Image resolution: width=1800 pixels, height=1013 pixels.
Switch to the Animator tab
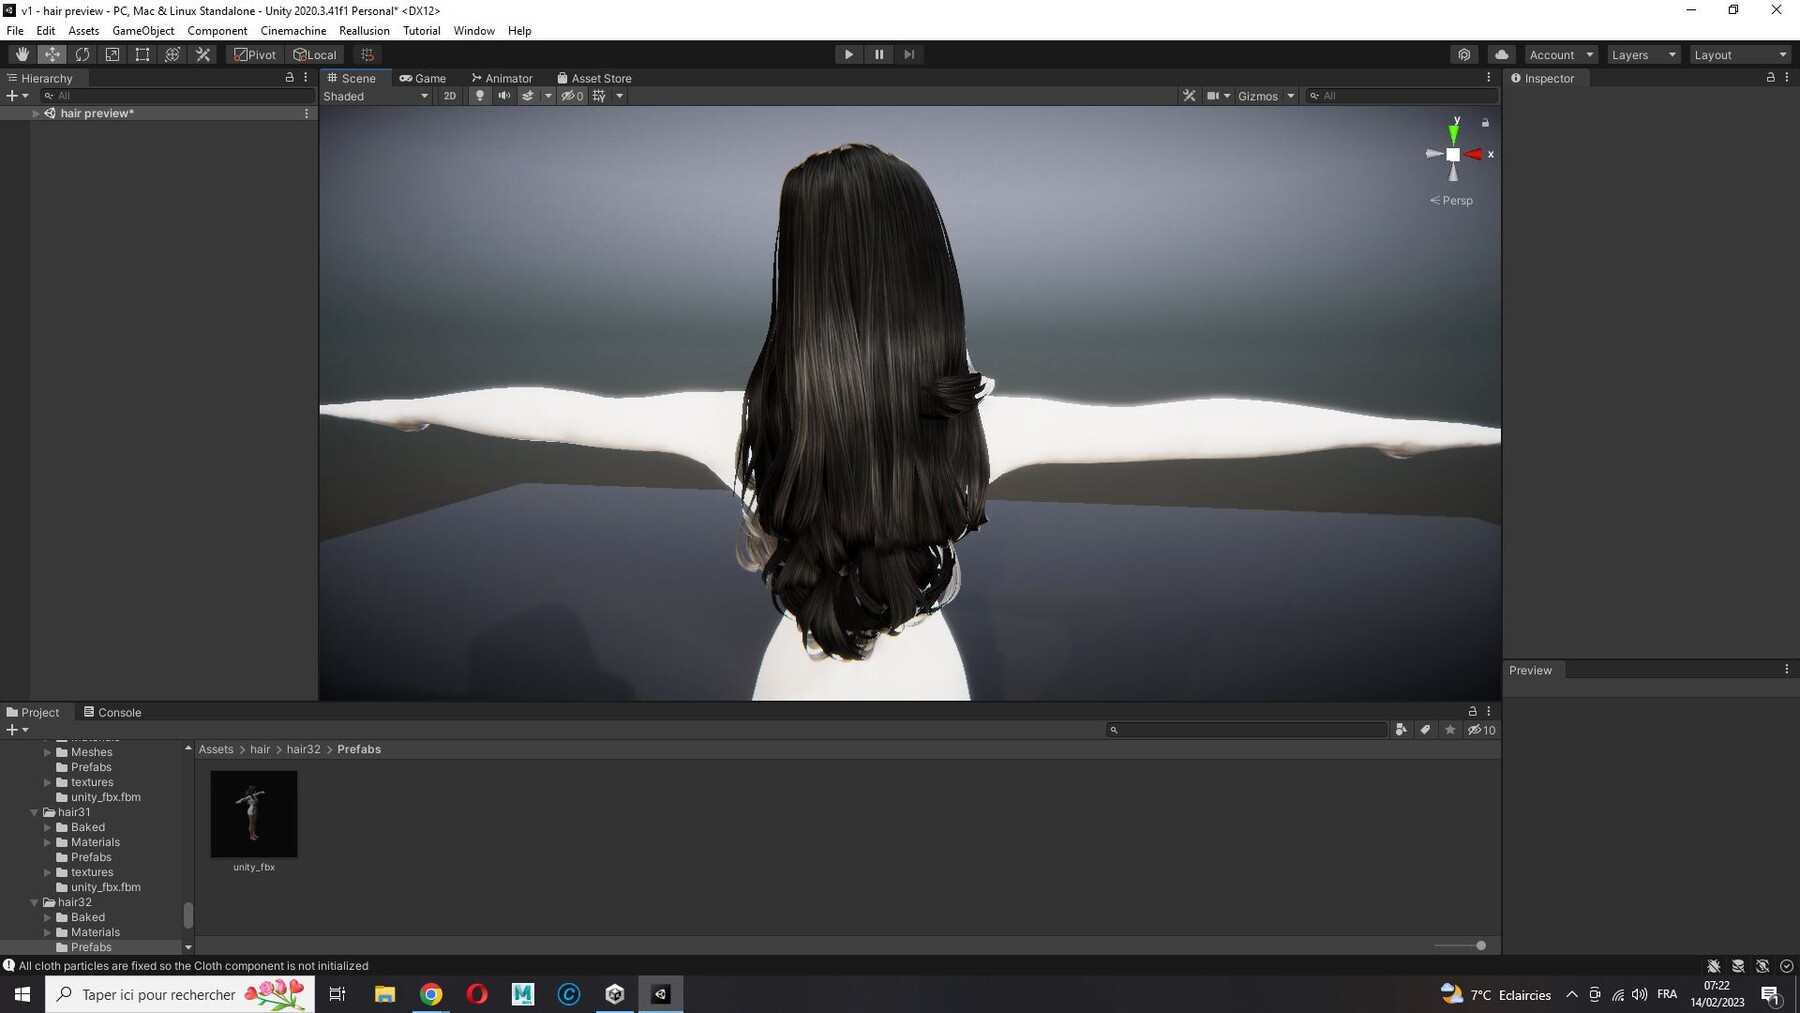point(502,78)
